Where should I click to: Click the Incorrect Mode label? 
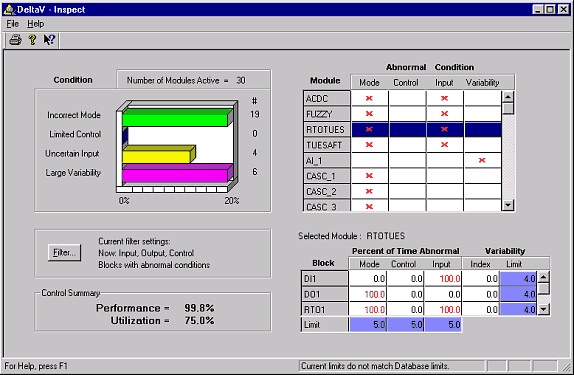point(74,115)
